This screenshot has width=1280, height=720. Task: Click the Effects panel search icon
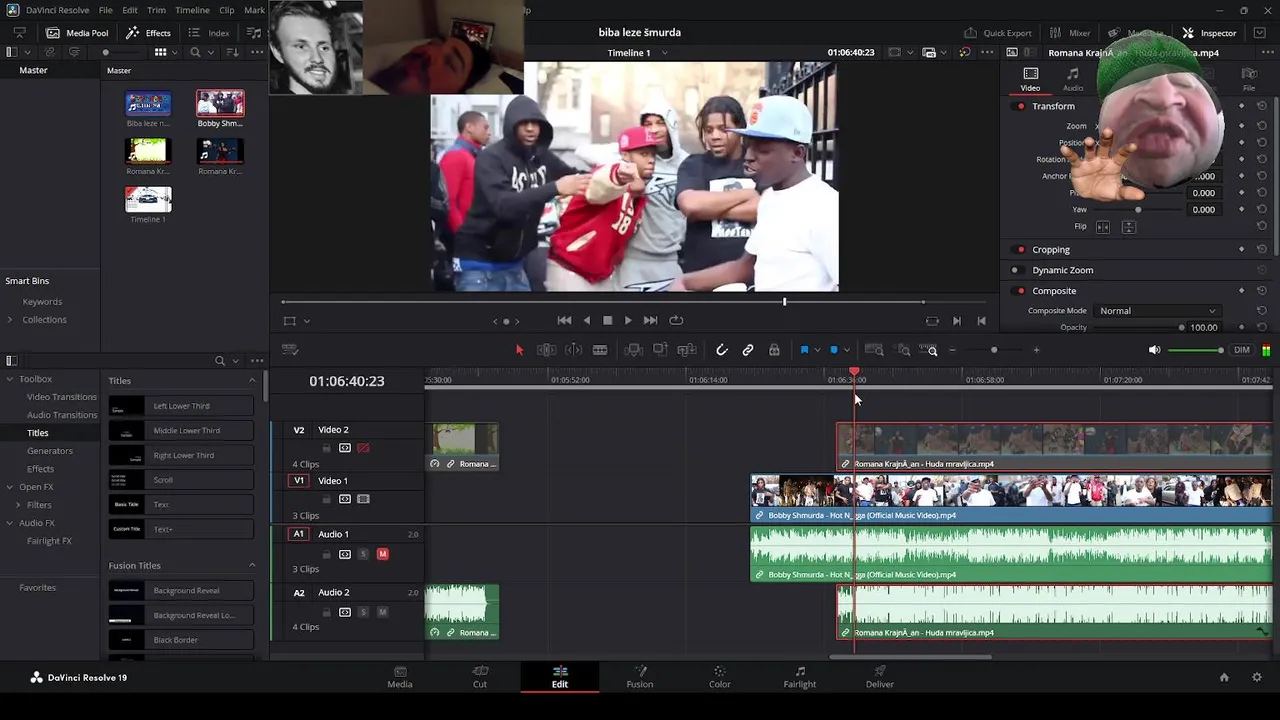220,361
